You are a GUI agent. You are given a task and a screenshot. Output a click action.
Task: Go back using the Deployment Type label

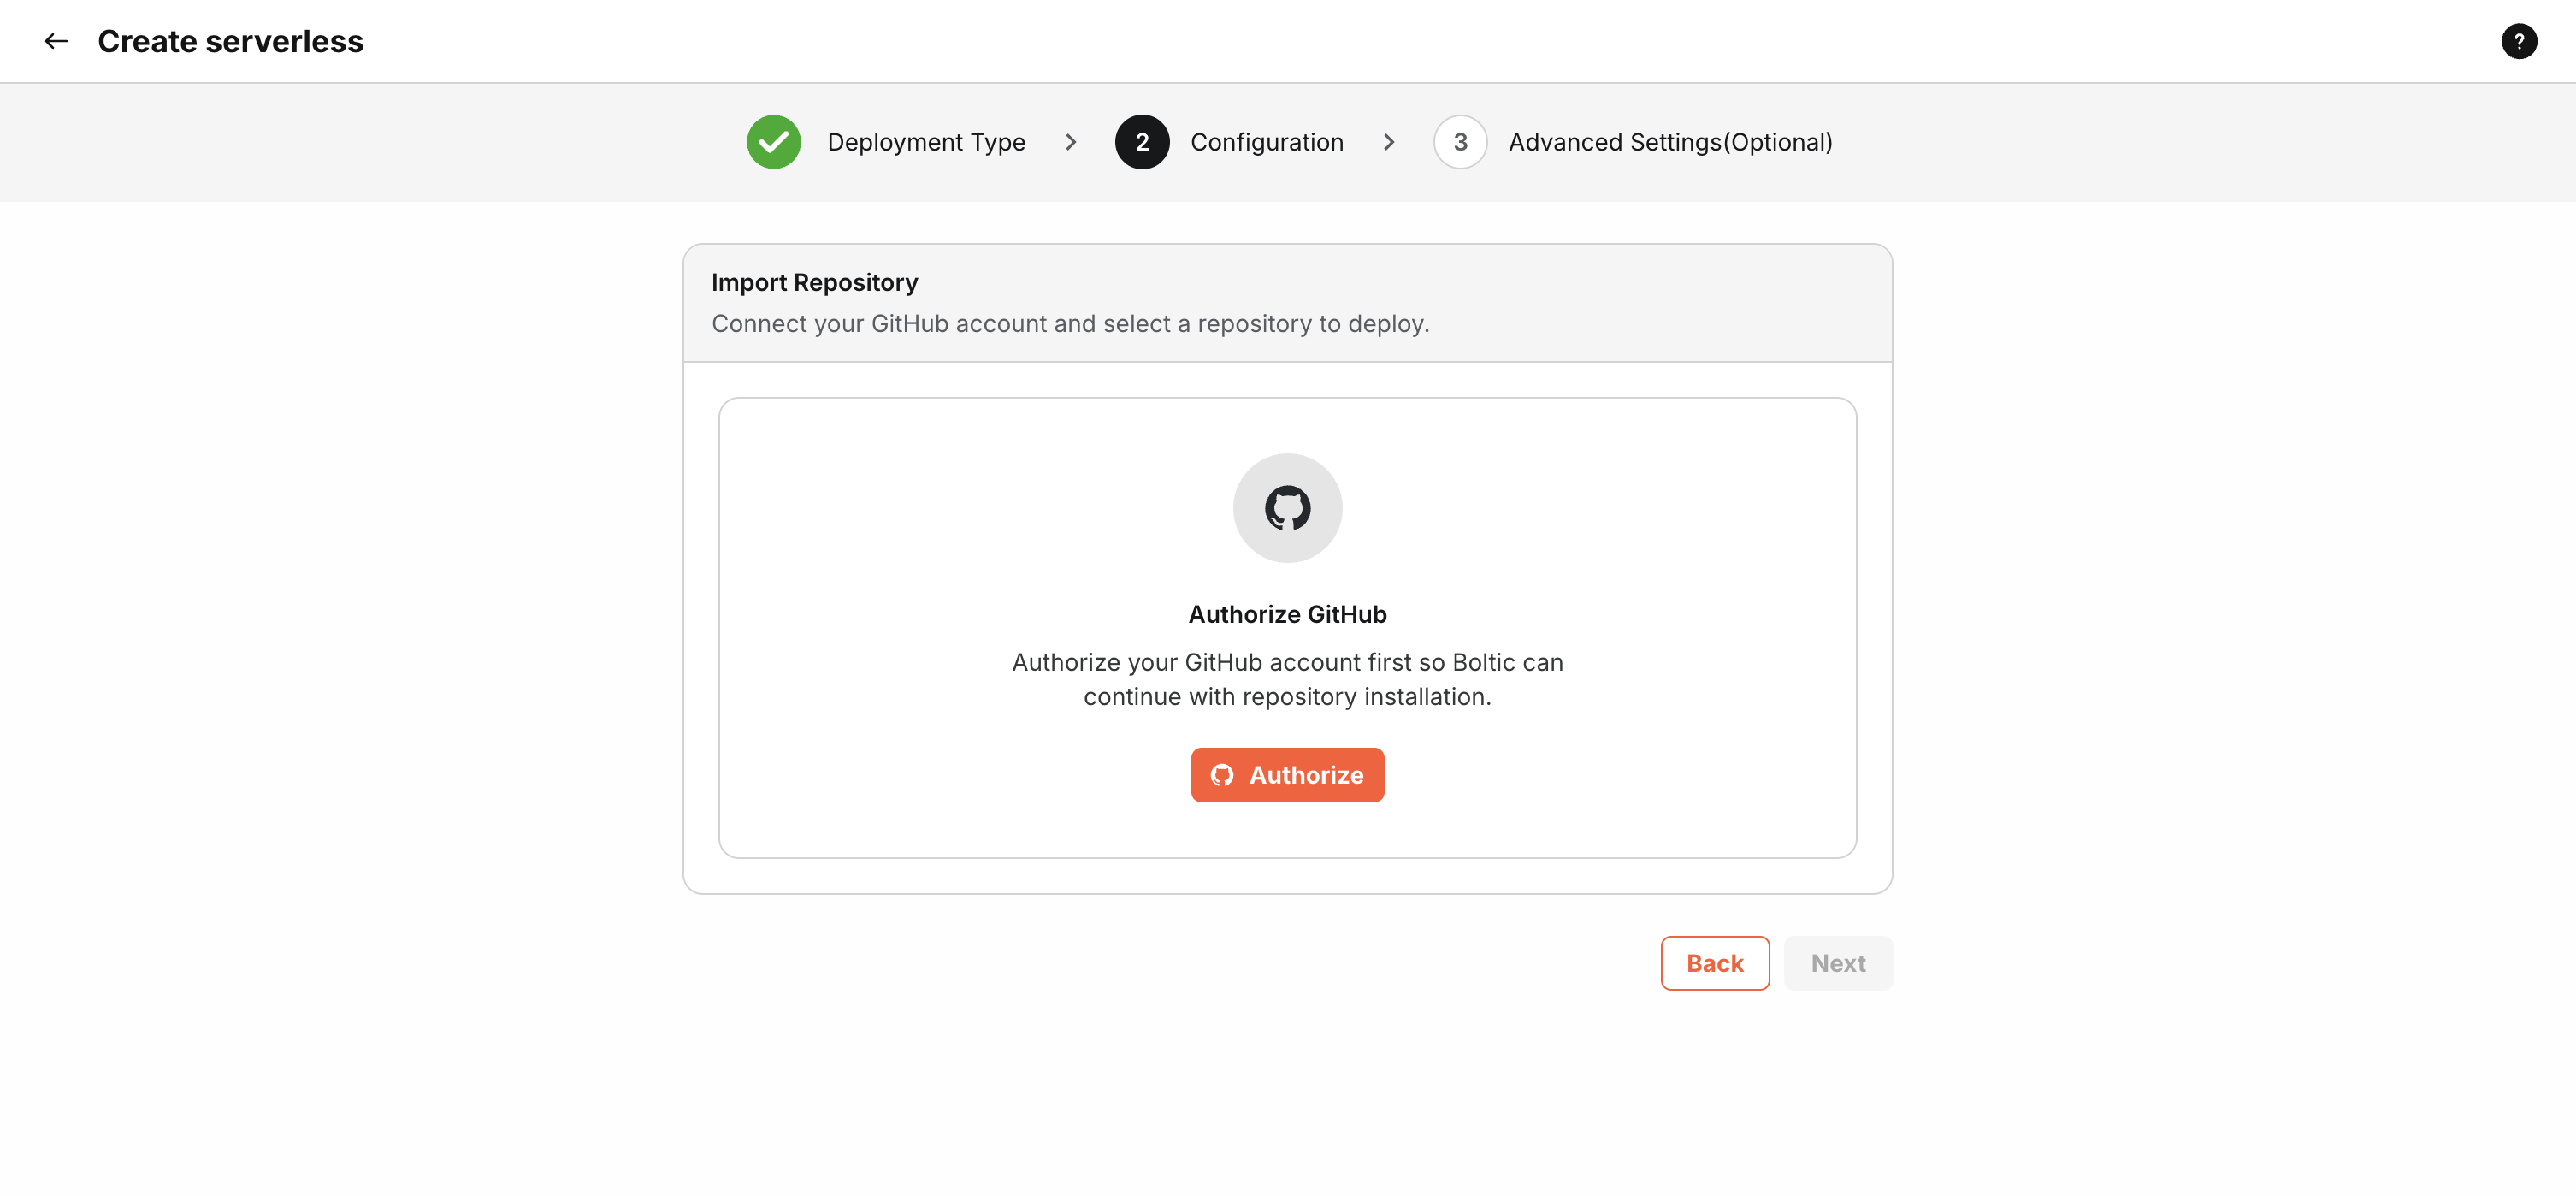(x=925, y=142)
